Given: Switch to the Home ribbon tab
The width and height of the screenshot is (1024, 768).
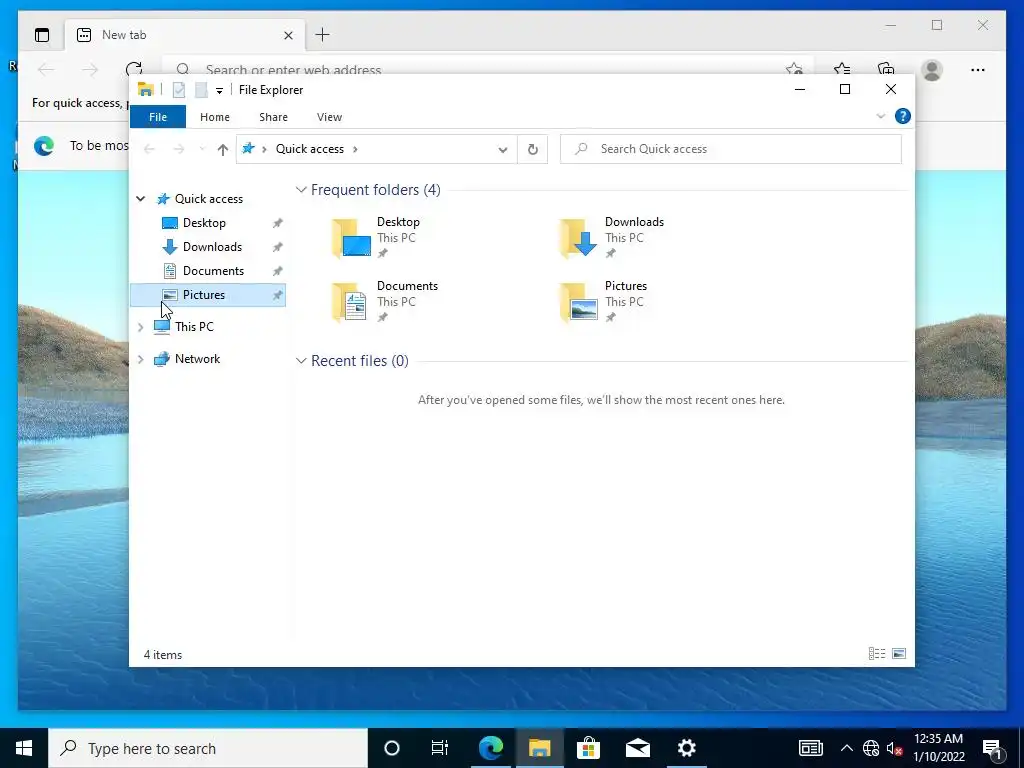Looking at the screenshot, I should [215, 117].
